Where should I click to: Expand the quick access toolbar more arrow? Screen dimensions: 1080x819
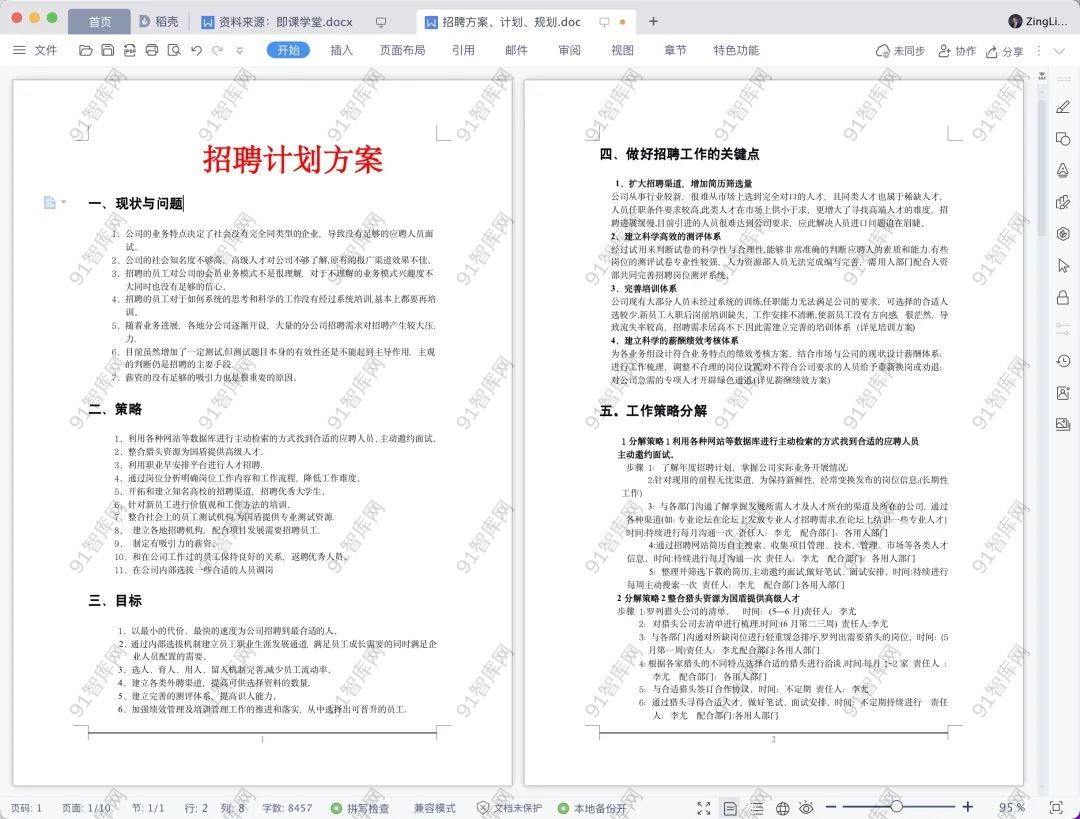click(240, 50)
